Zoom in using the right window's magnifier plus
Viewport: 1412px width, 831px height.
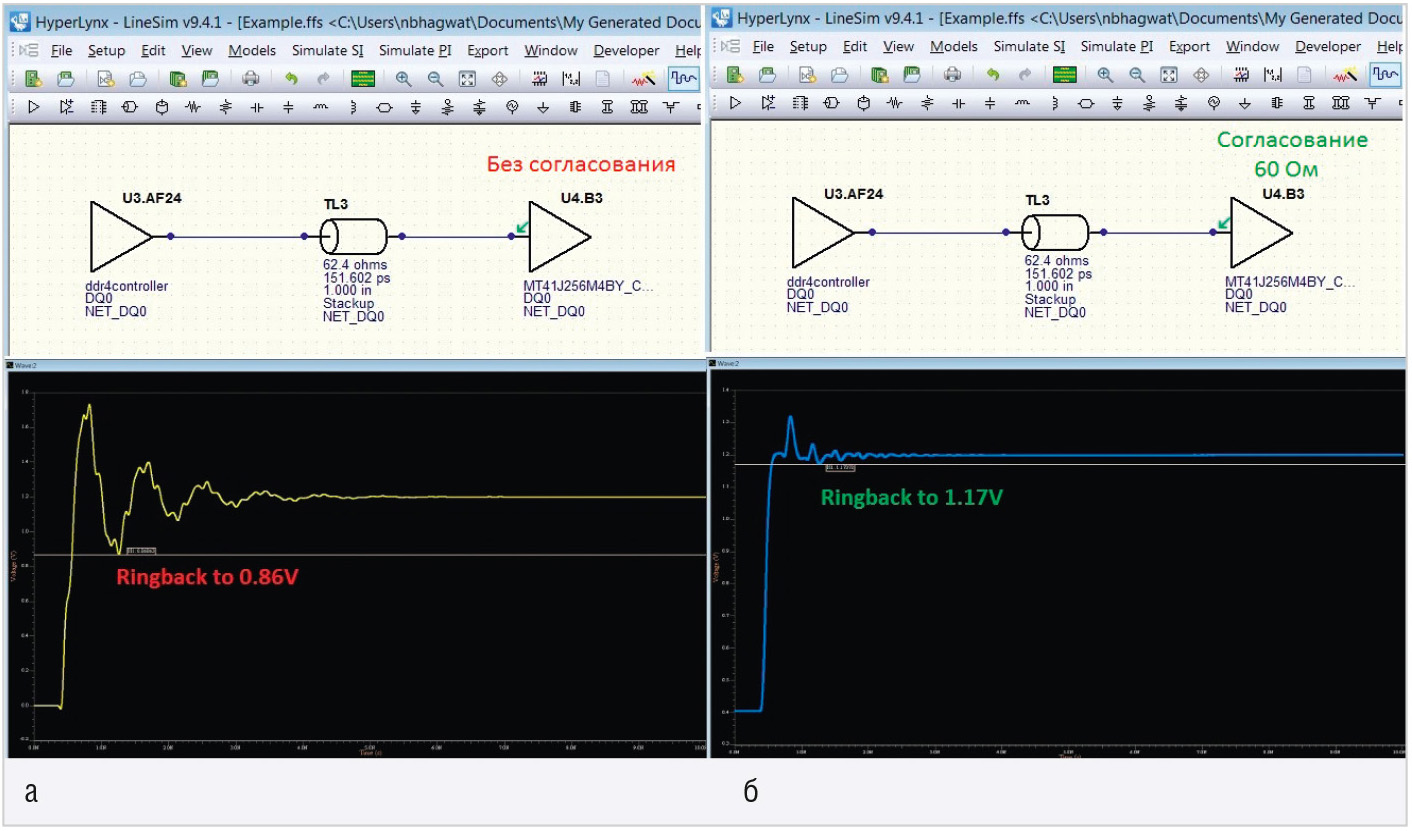pyautogui.click(x=1105, y=74)
